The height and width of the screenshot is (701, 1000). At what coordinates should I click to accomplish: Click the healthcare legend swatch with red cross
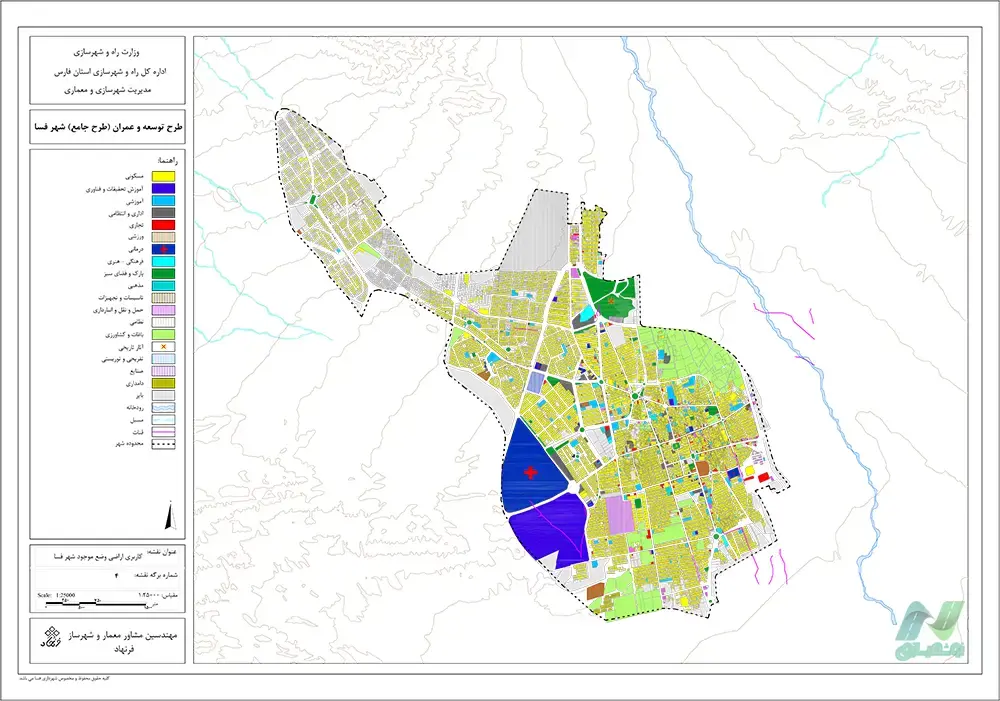(164, 249)
